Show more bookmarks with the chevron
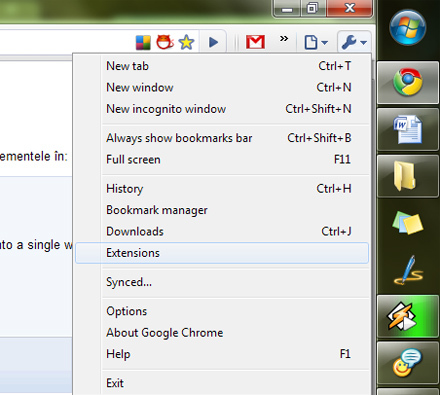 [284, 38]
